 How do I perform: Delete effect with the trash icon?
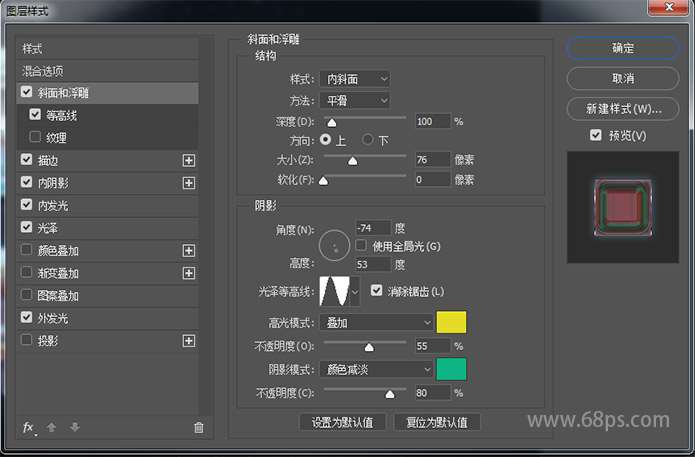point(198,427)
